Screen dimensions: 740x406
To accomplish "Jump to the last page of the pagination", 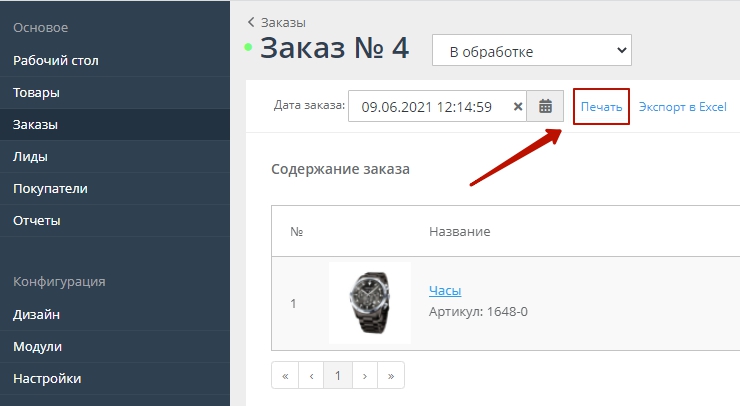I will pyautogui.click(x=391, y=376).
